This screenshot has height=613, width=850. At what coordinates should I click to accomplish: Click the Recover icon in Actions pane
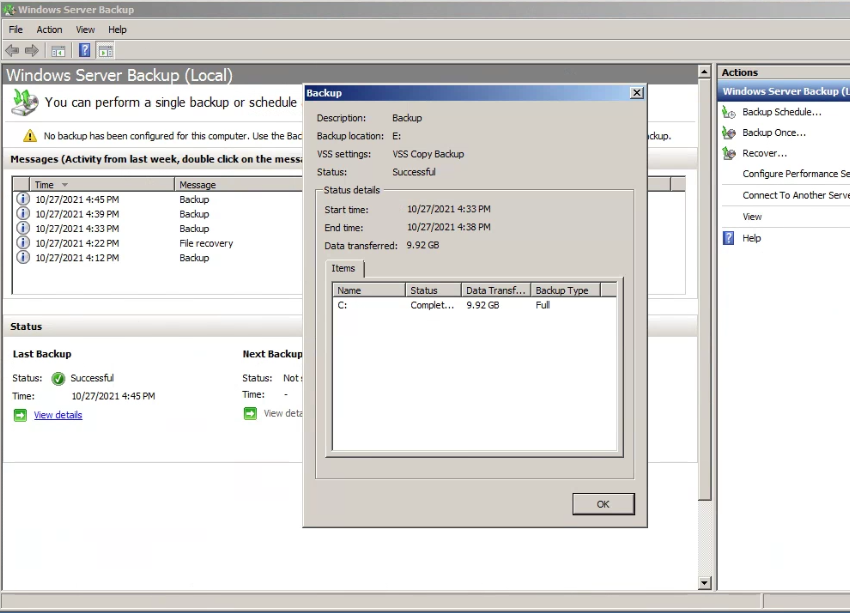[729, 153]
